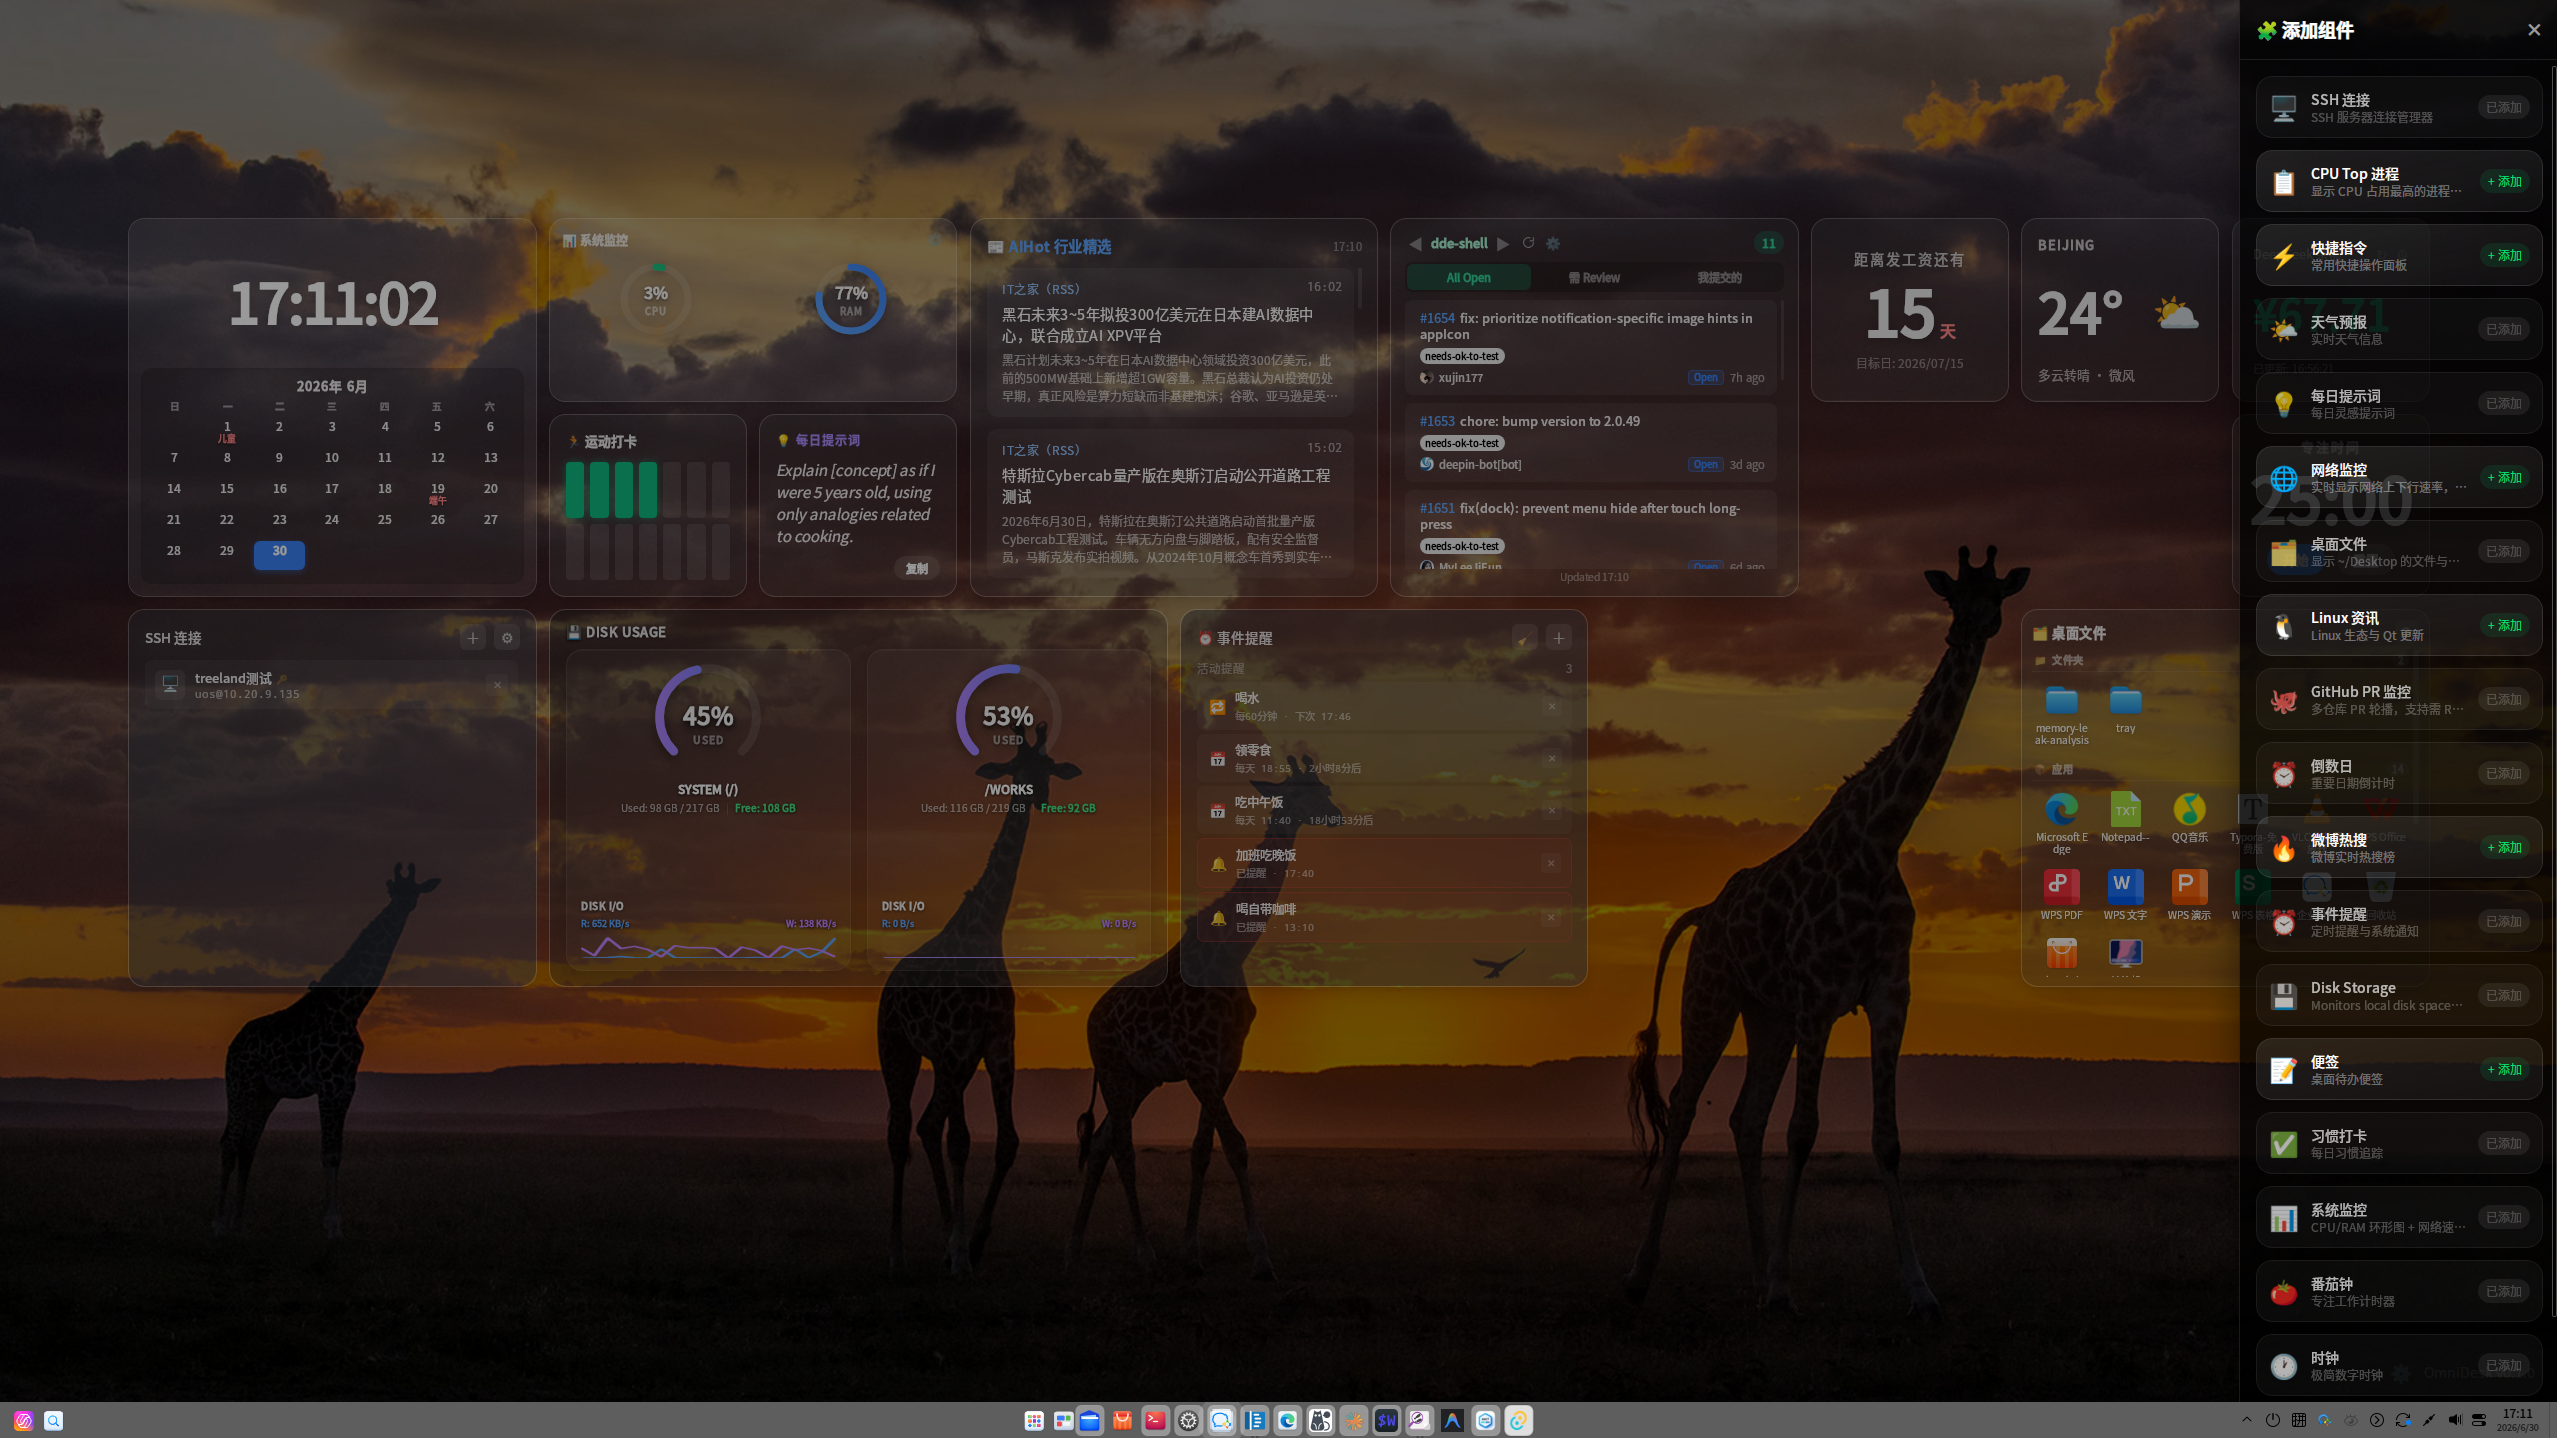Switch to the 我提交的 tab

[1719, 278]
